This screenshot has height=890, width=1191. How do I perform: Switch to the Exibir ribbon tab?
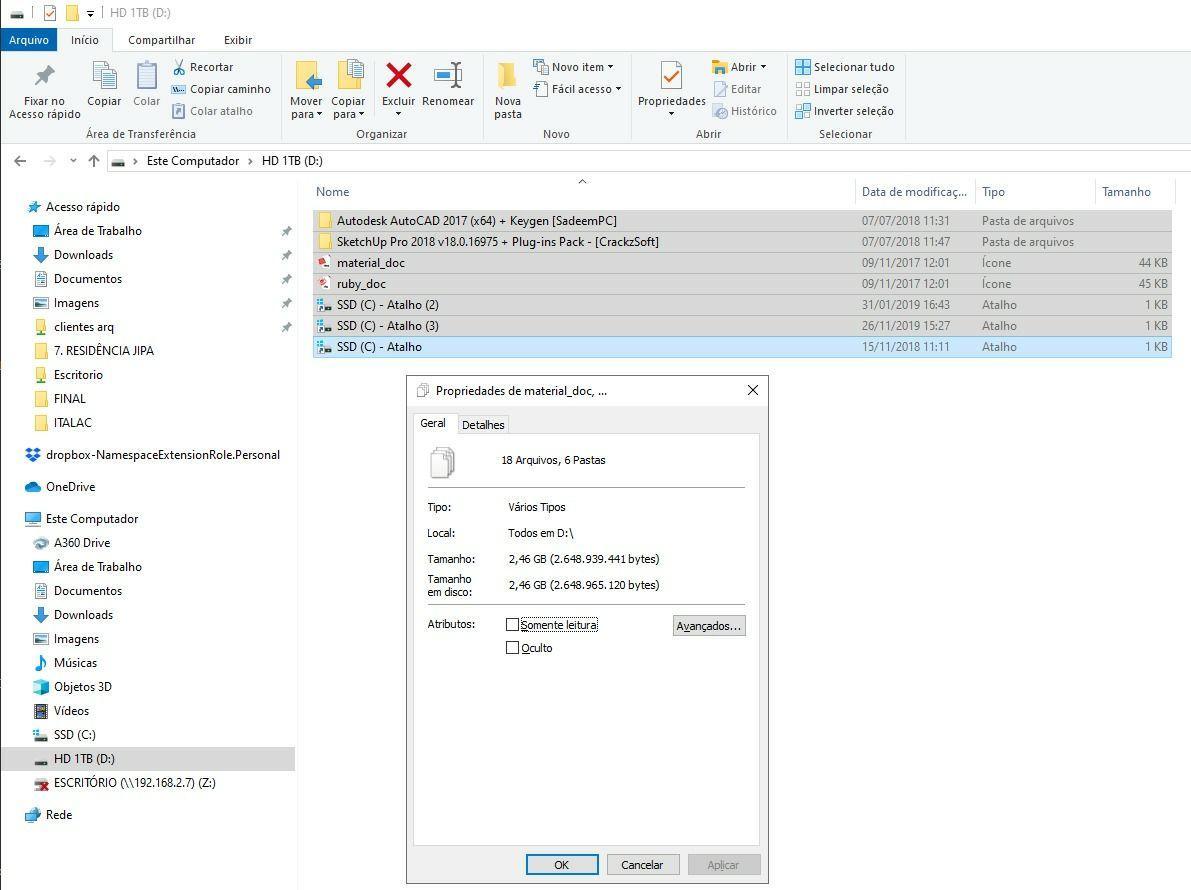coord(238,39)
